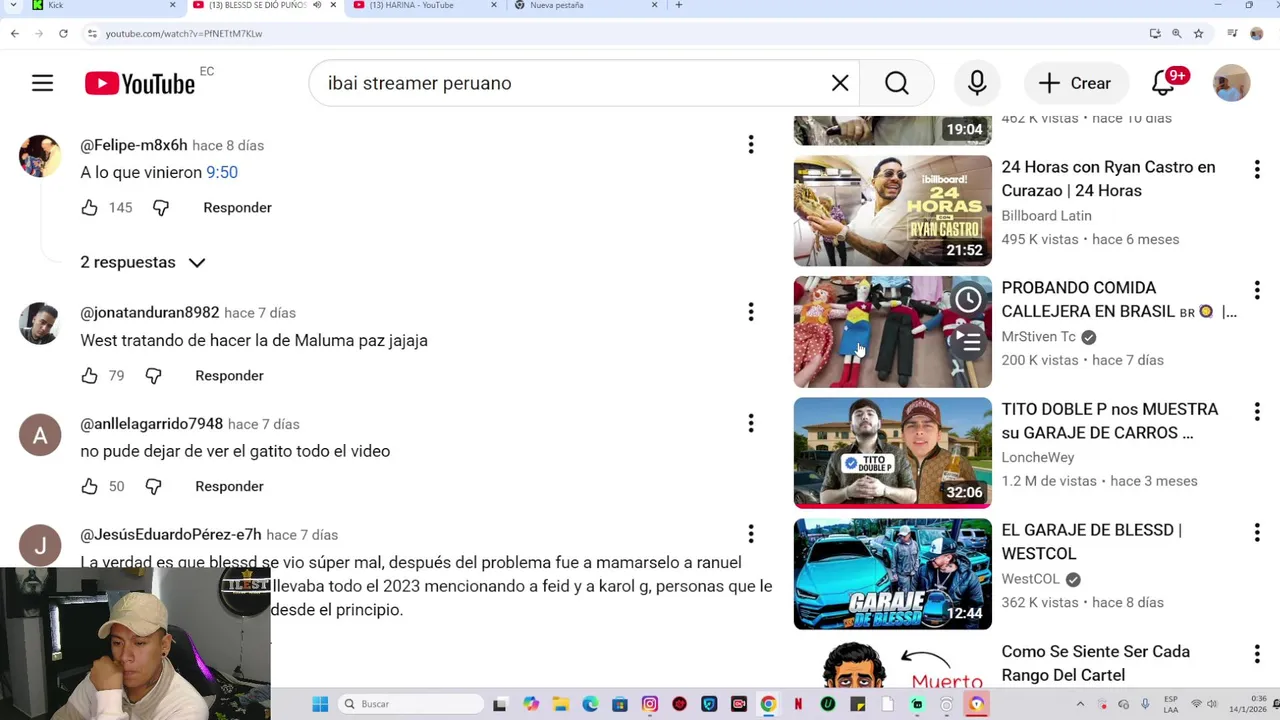Open Instagram from the taskbar
The image size is (1280, 720).
(x=650, y=704)
